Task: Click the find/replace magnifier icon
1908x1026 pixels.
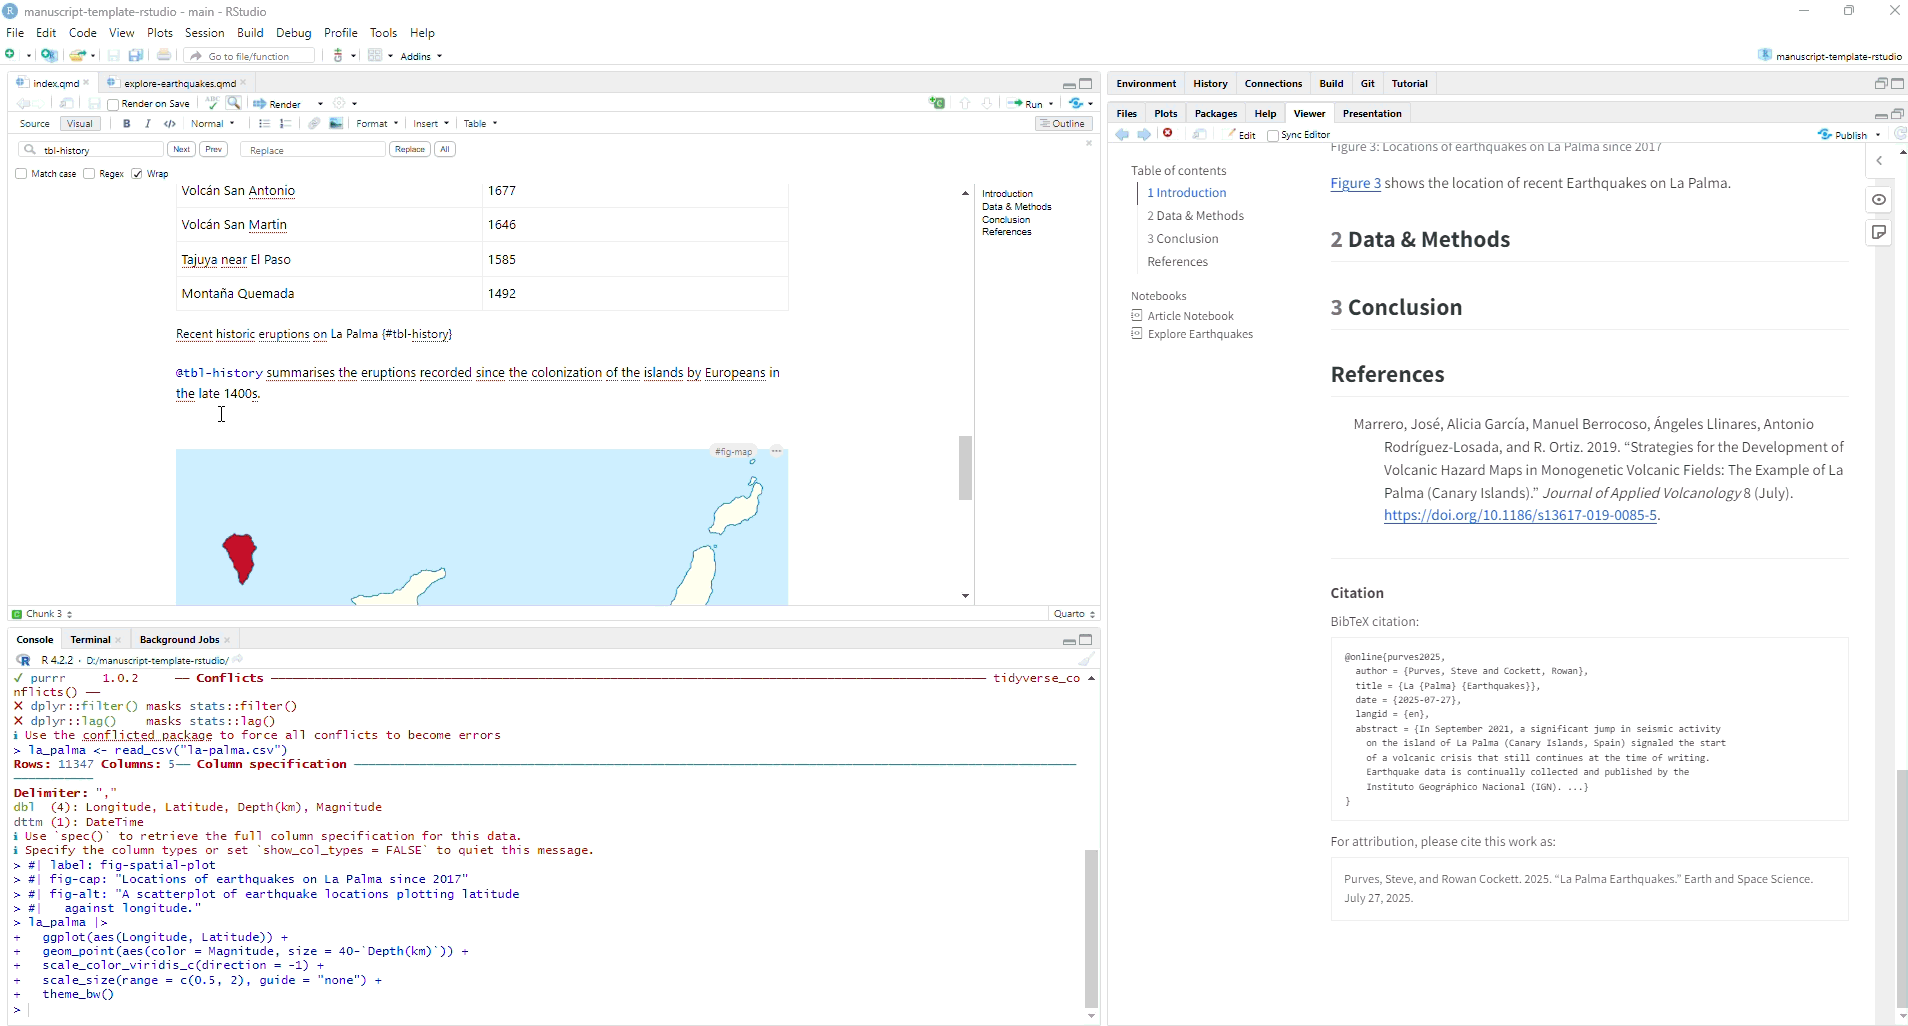Action: coord(234,103)
